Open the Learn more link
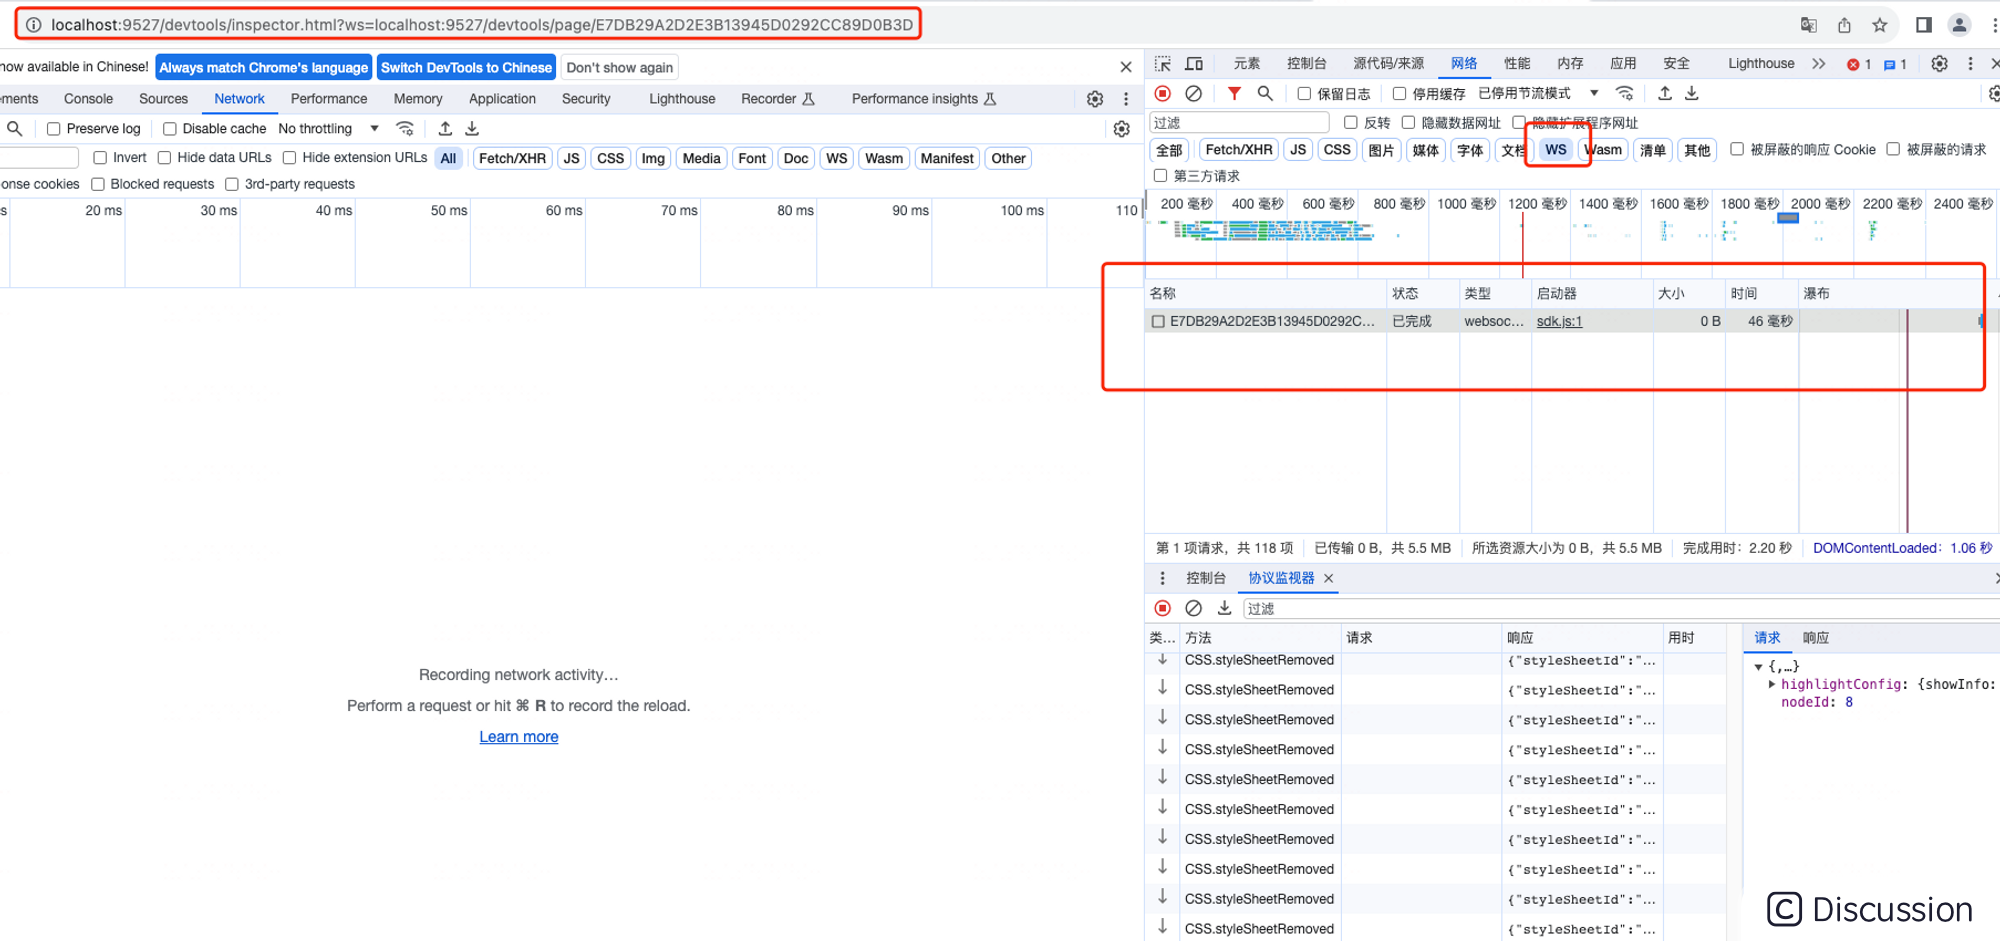 point(519,737)
